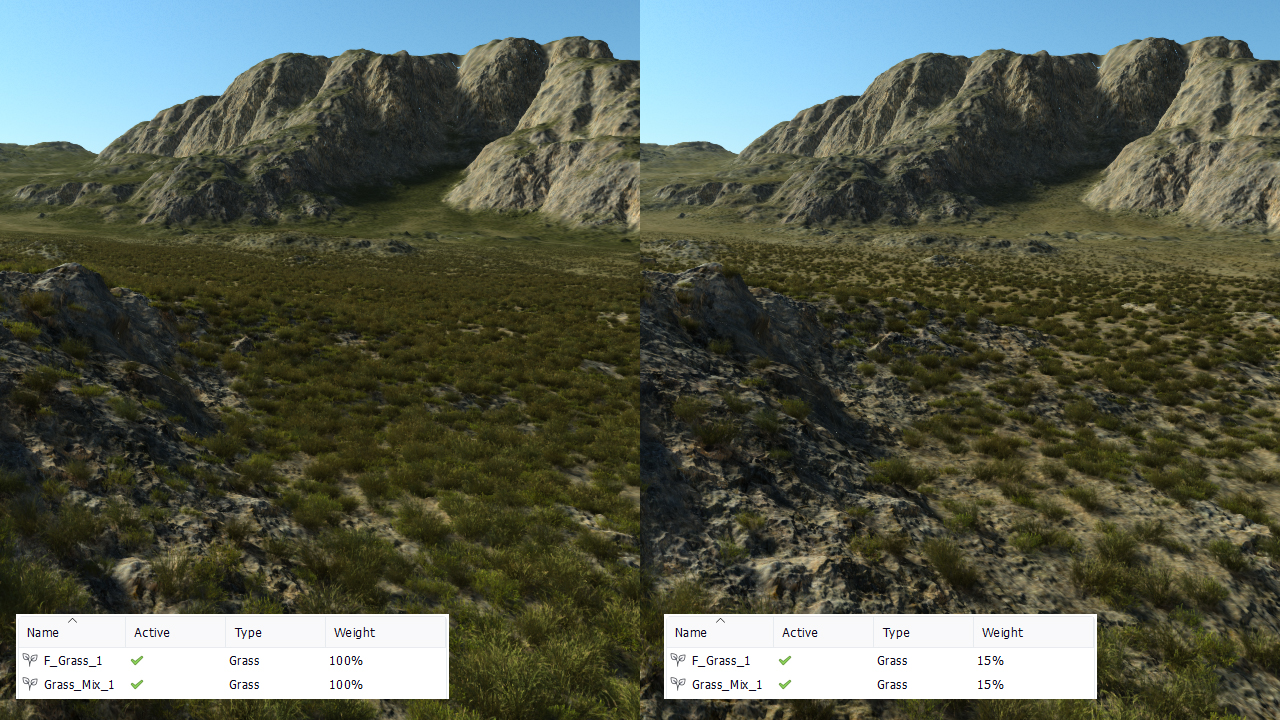Click the Name column header in the 100% list
The image size is (1280, 720).
[43, 632]
